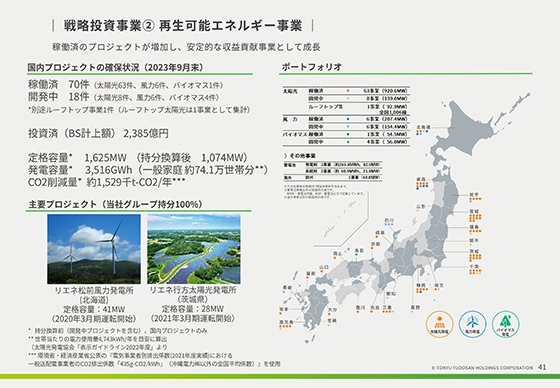Click the 岡山 map label
The image size is (560, 388).
tap(338, 254)
